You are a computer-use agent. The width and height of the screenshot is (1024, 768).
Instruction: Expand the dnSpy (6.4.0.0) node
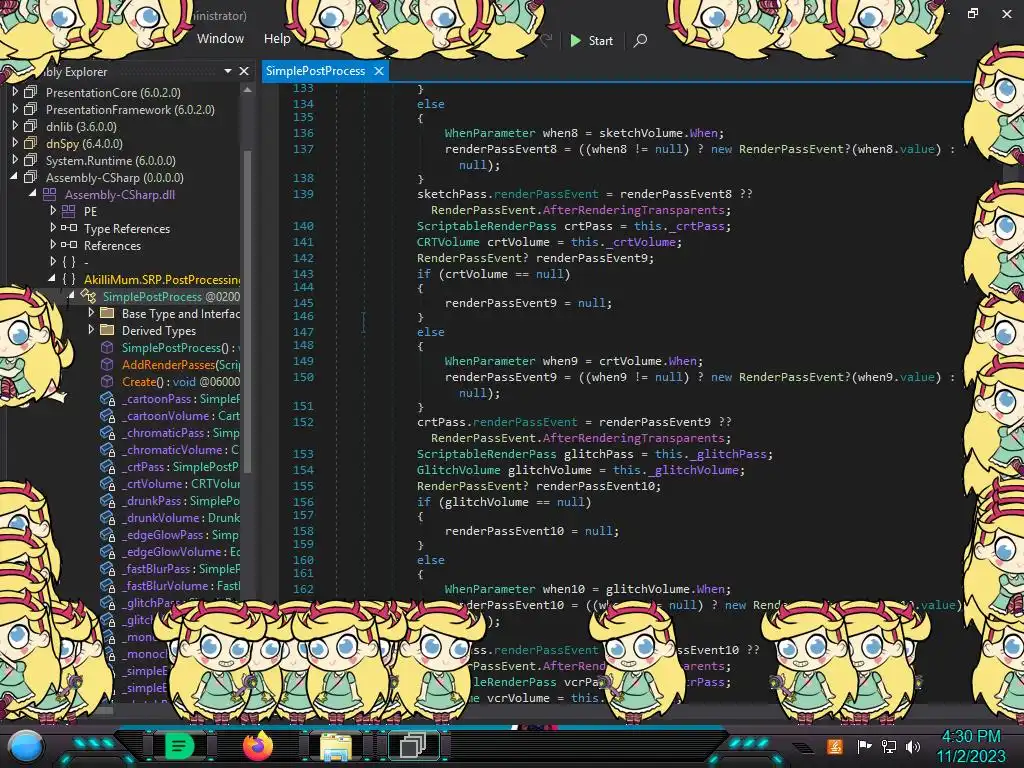[15, 143]
